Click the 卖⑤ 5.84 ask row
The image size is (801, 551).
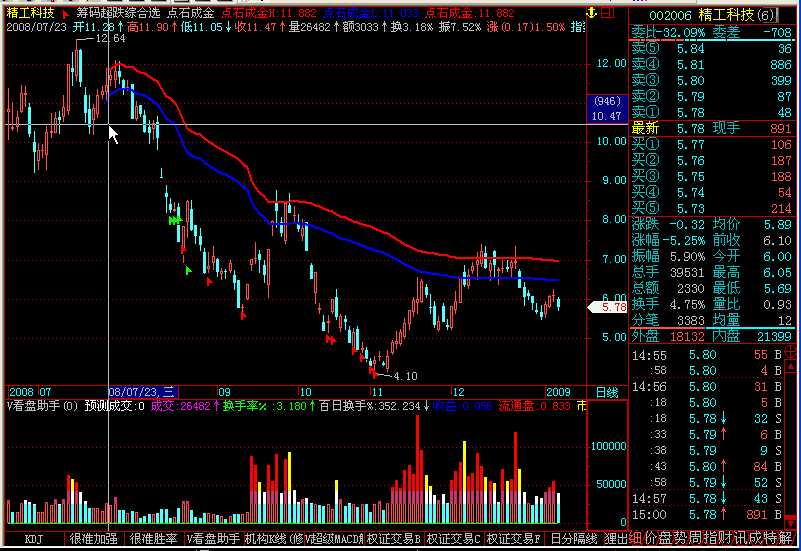click(712, 49)
